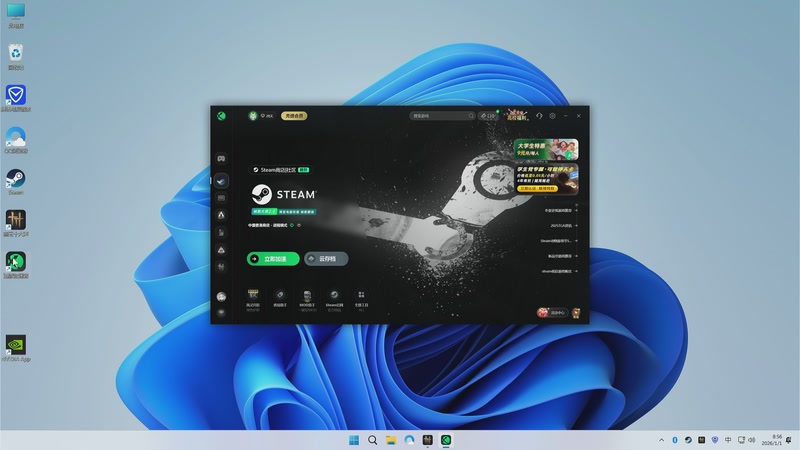Click the green accelerator logo in top-left corner
This screenshot has width=800, height=450.
(x=221, y=116)
